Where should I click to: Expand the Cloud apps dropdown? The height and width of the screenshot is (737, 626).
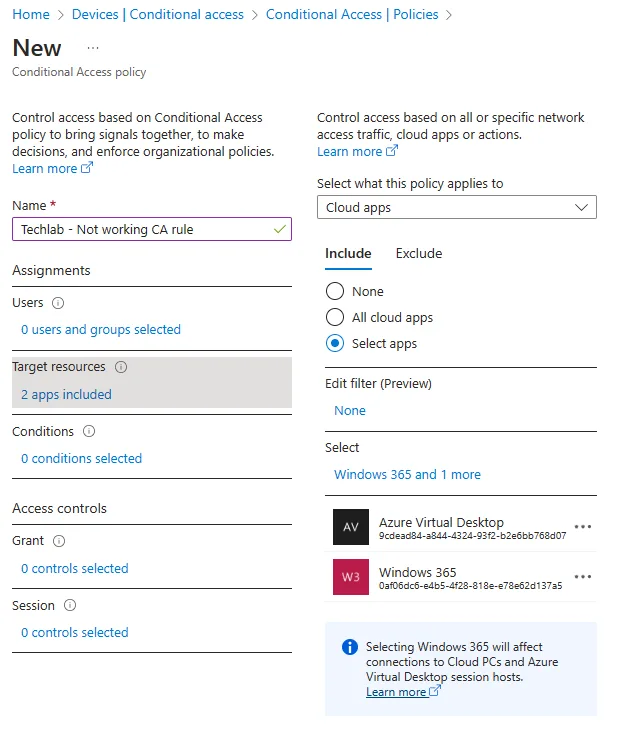coord(457,207)
